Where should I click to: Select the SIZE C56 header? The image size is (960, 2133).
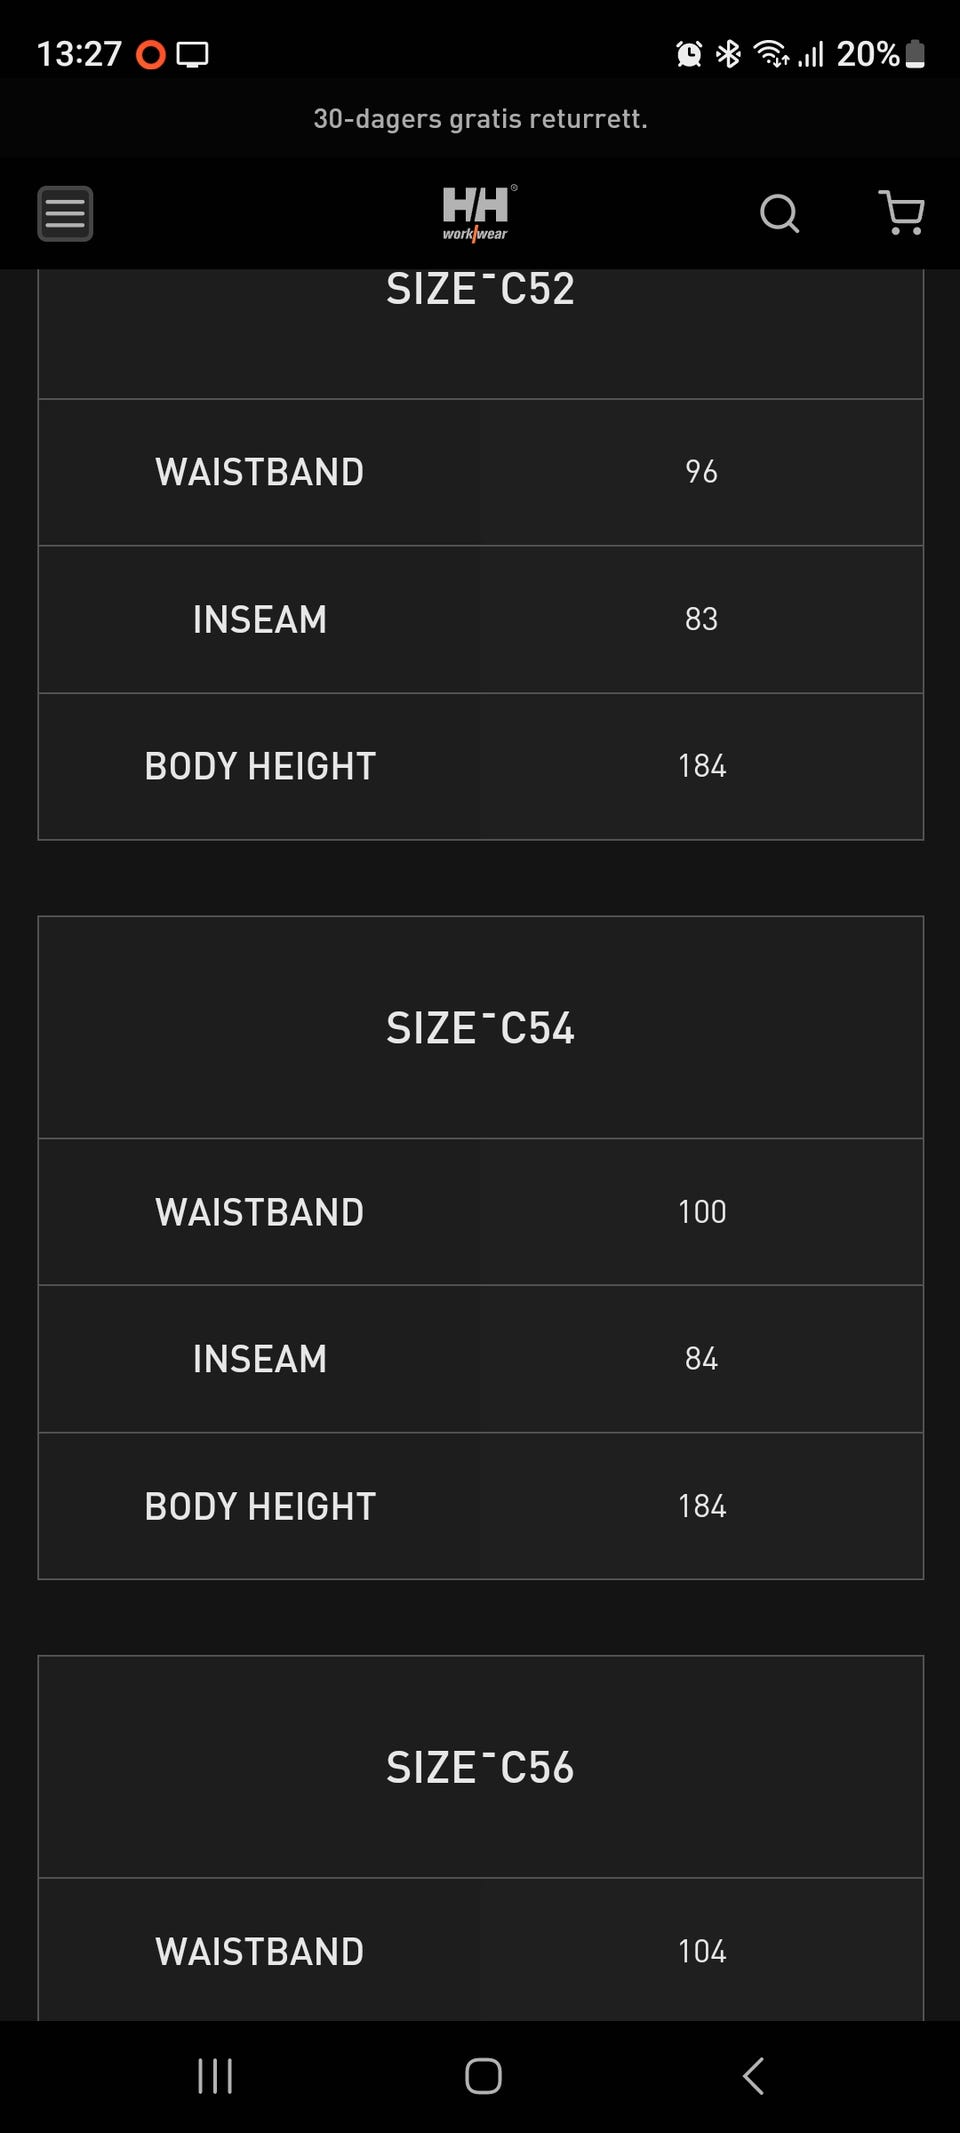pos(480,1768)
